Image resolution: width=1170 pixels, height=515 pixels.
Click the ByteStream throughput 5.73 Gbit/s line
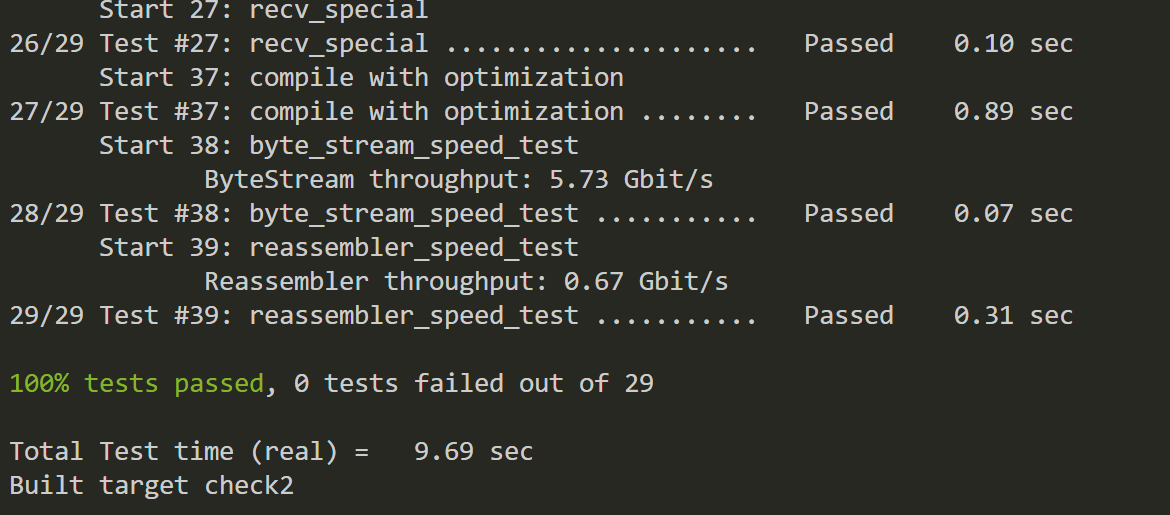point(458,180)
